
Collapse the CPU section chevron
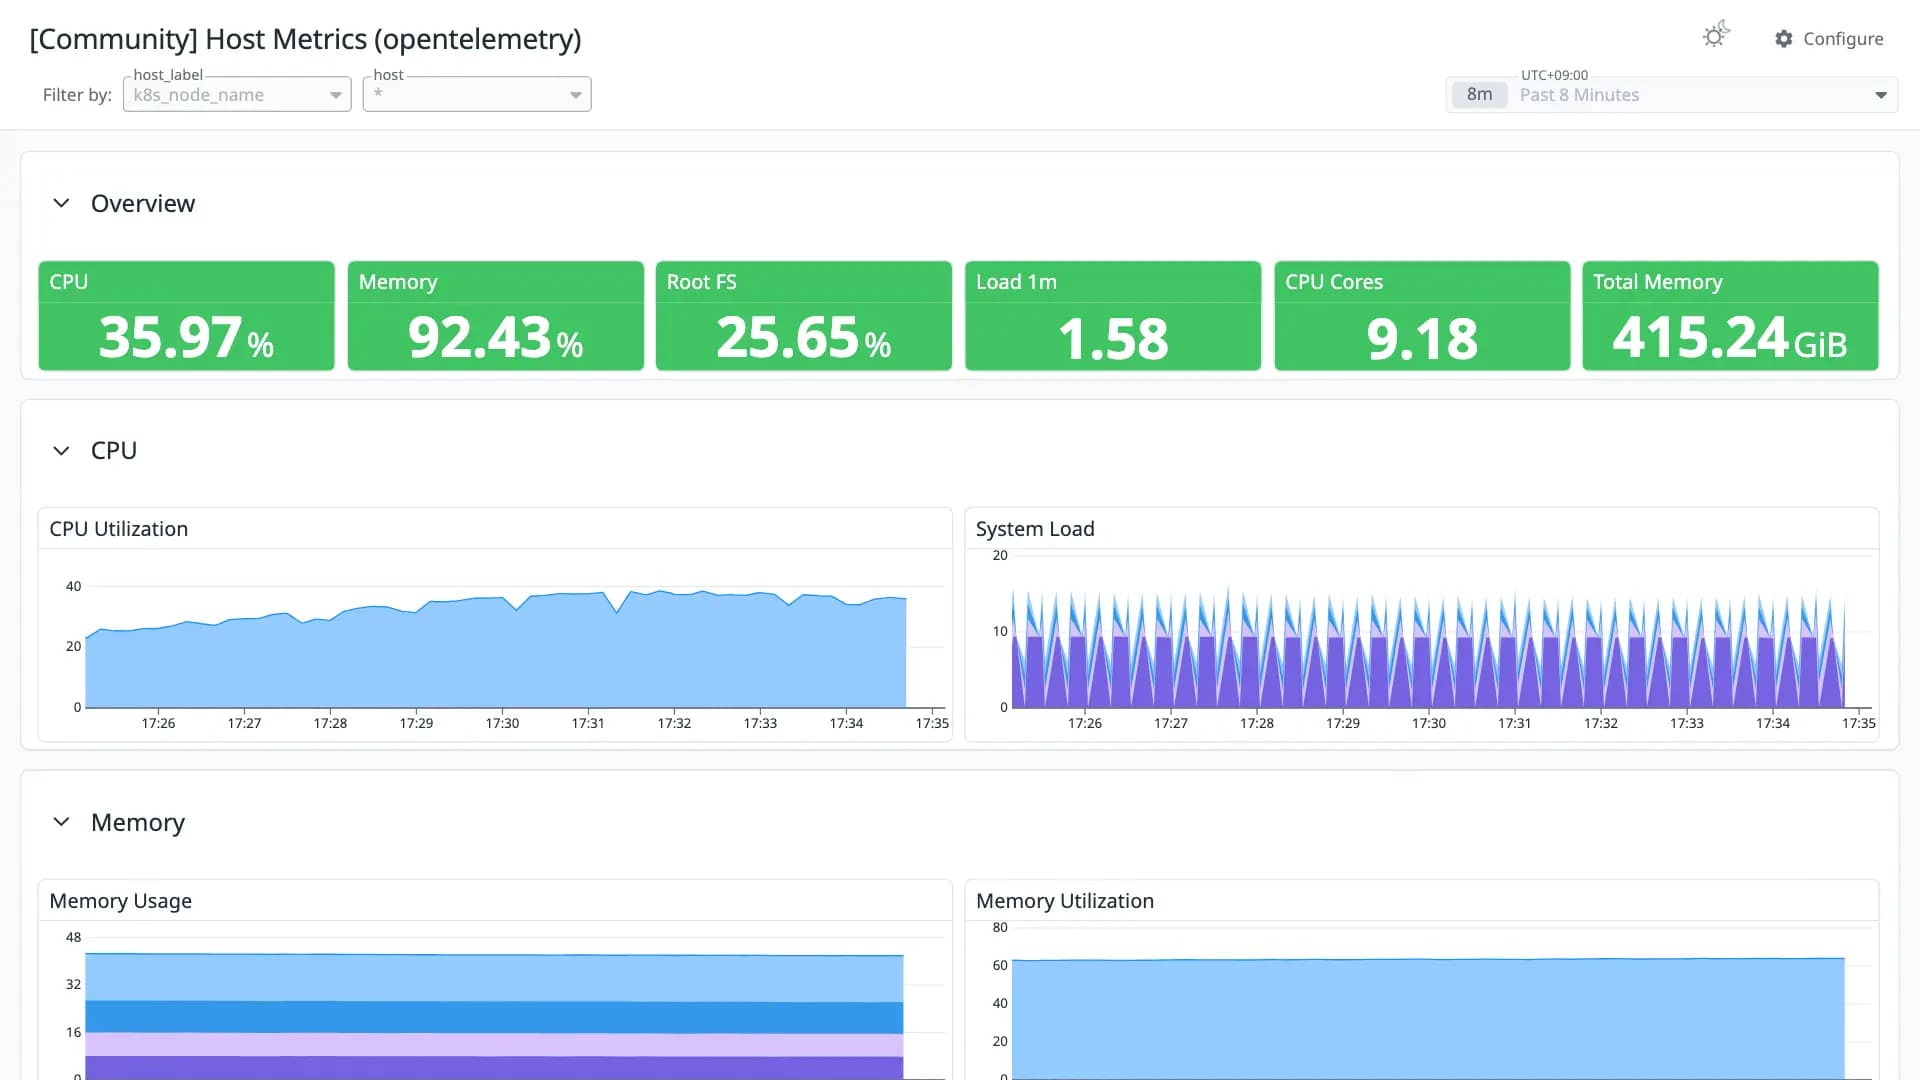click(x=61, y=450)
